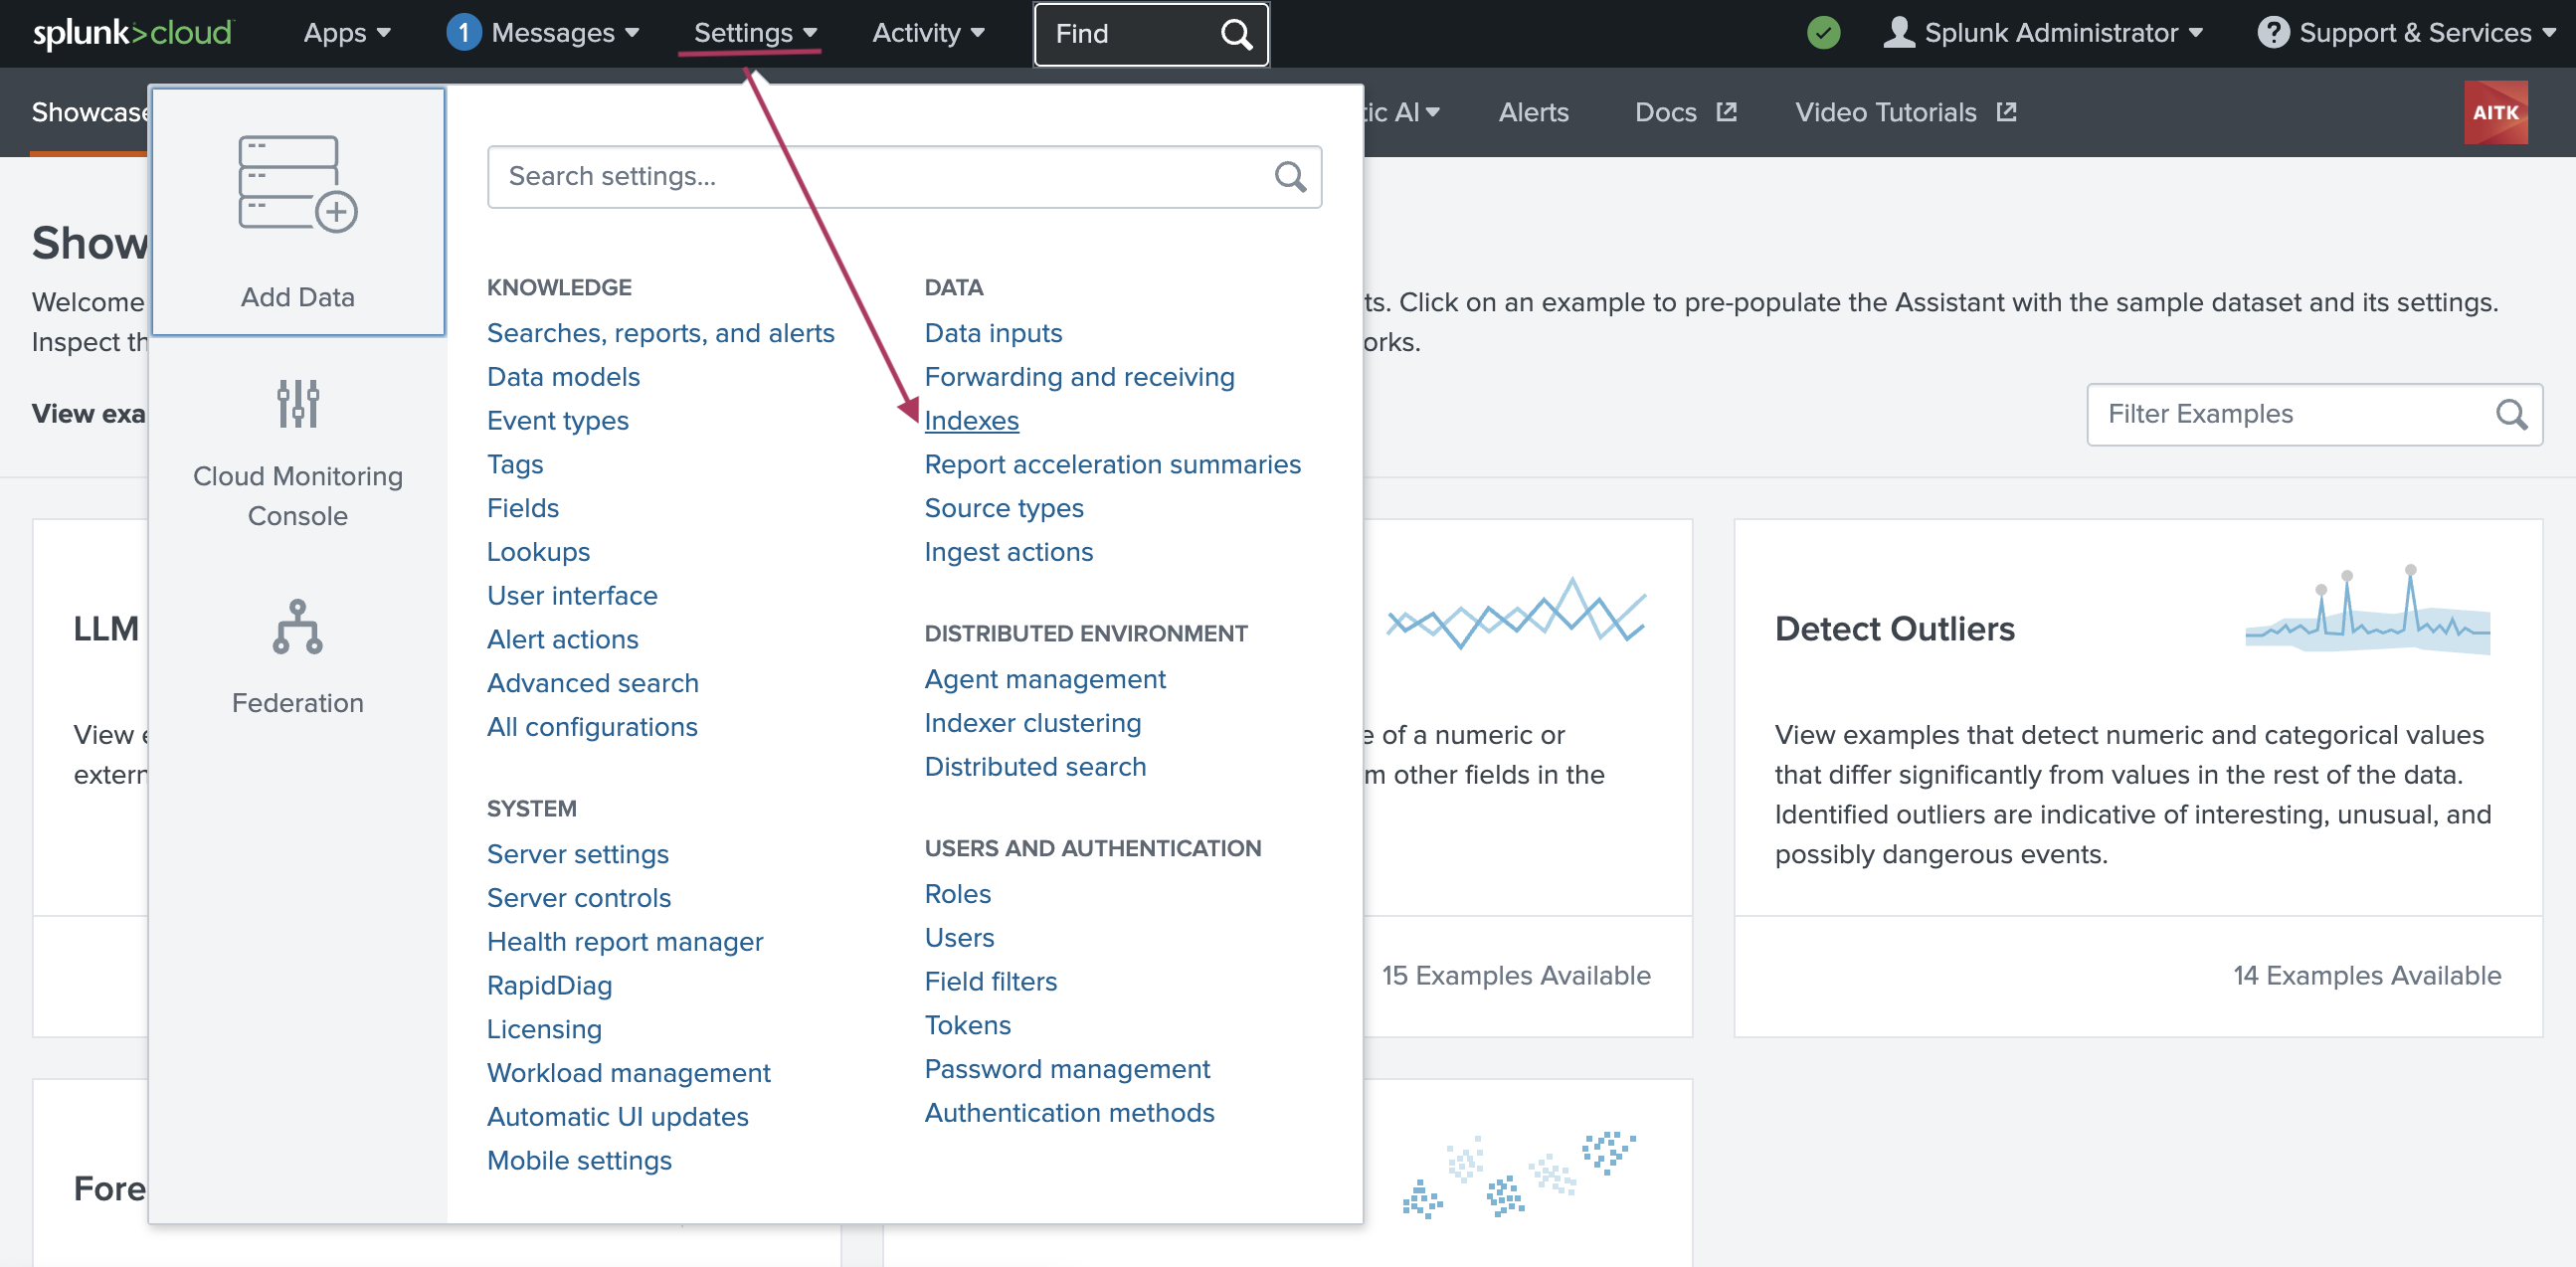The image size is (2576, 1267).
Task: Open the Docs navigation tab
Action: [x=1665, y=112]
